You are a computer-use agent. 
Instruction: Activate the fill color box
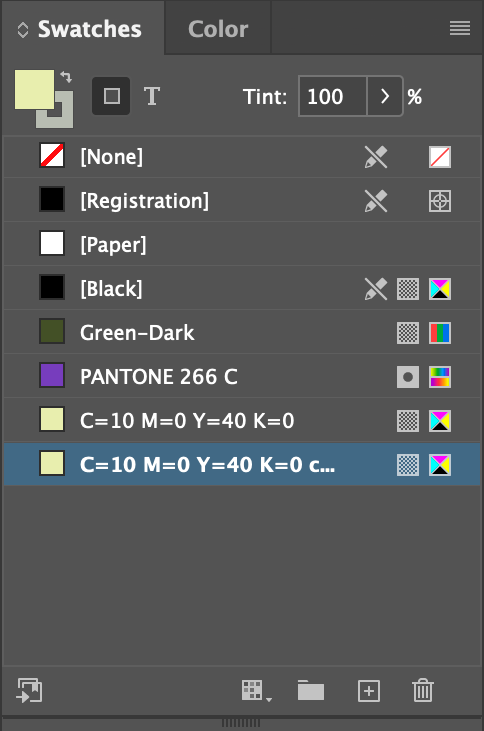pos(34,90)
